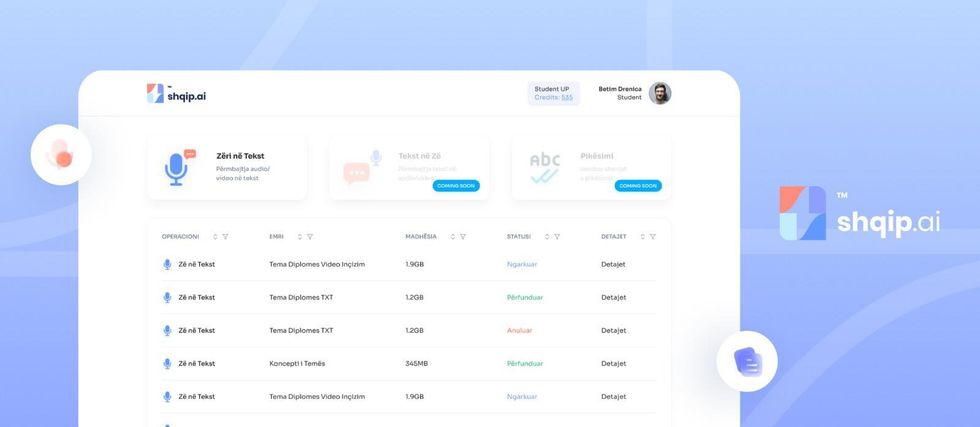This screenshot has width=980, height=427.
Task: Toggle sort arrows on MADHËSIA column
Action: click(x=452, y=237)
